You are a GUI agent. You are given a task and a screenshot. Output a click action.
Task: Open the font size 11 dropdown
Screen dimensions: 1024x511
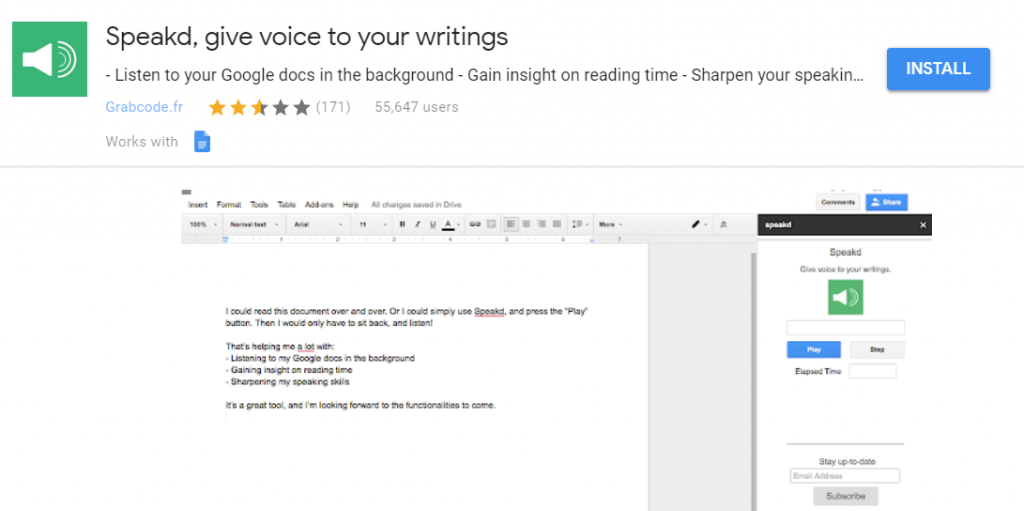pyautogui.click(x=372, y=224)
